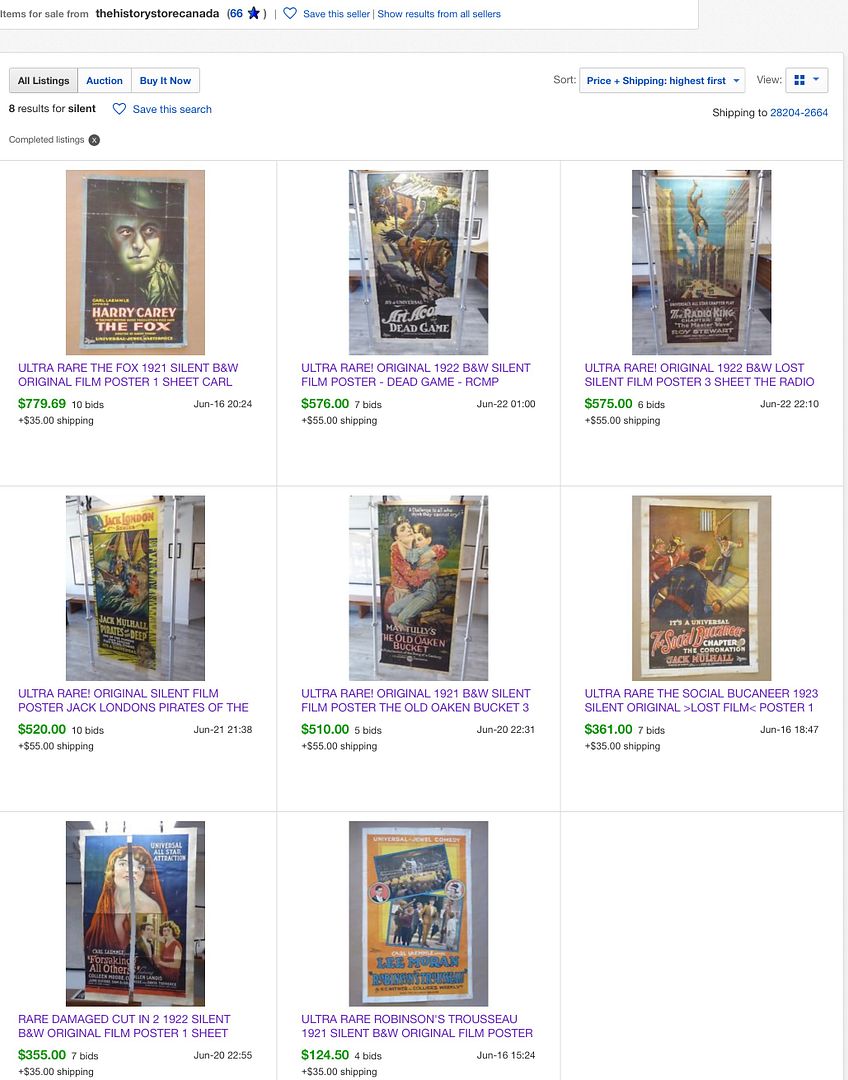Open the Old Oaken Bucket poster thumbnail

(418, 588)
